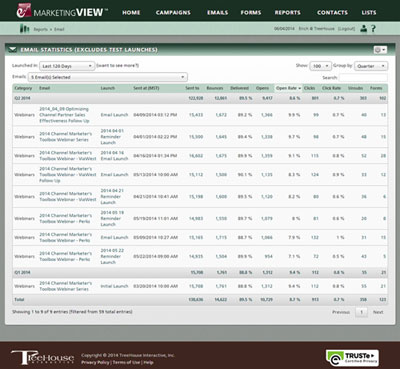The image size is (400, 369).
Task: Open the Show 100 entries dropdown
Action: [x=320, y=66]
